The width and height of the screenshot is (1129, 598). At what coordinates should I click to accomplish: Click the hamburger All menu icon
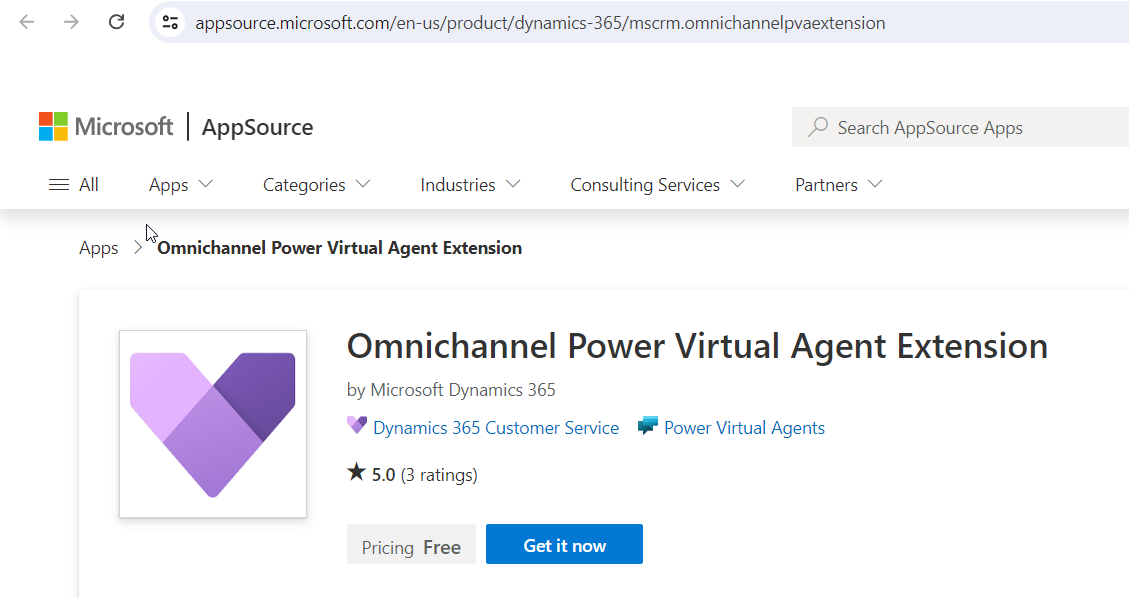pyautogui.click(x=59, y=185)
